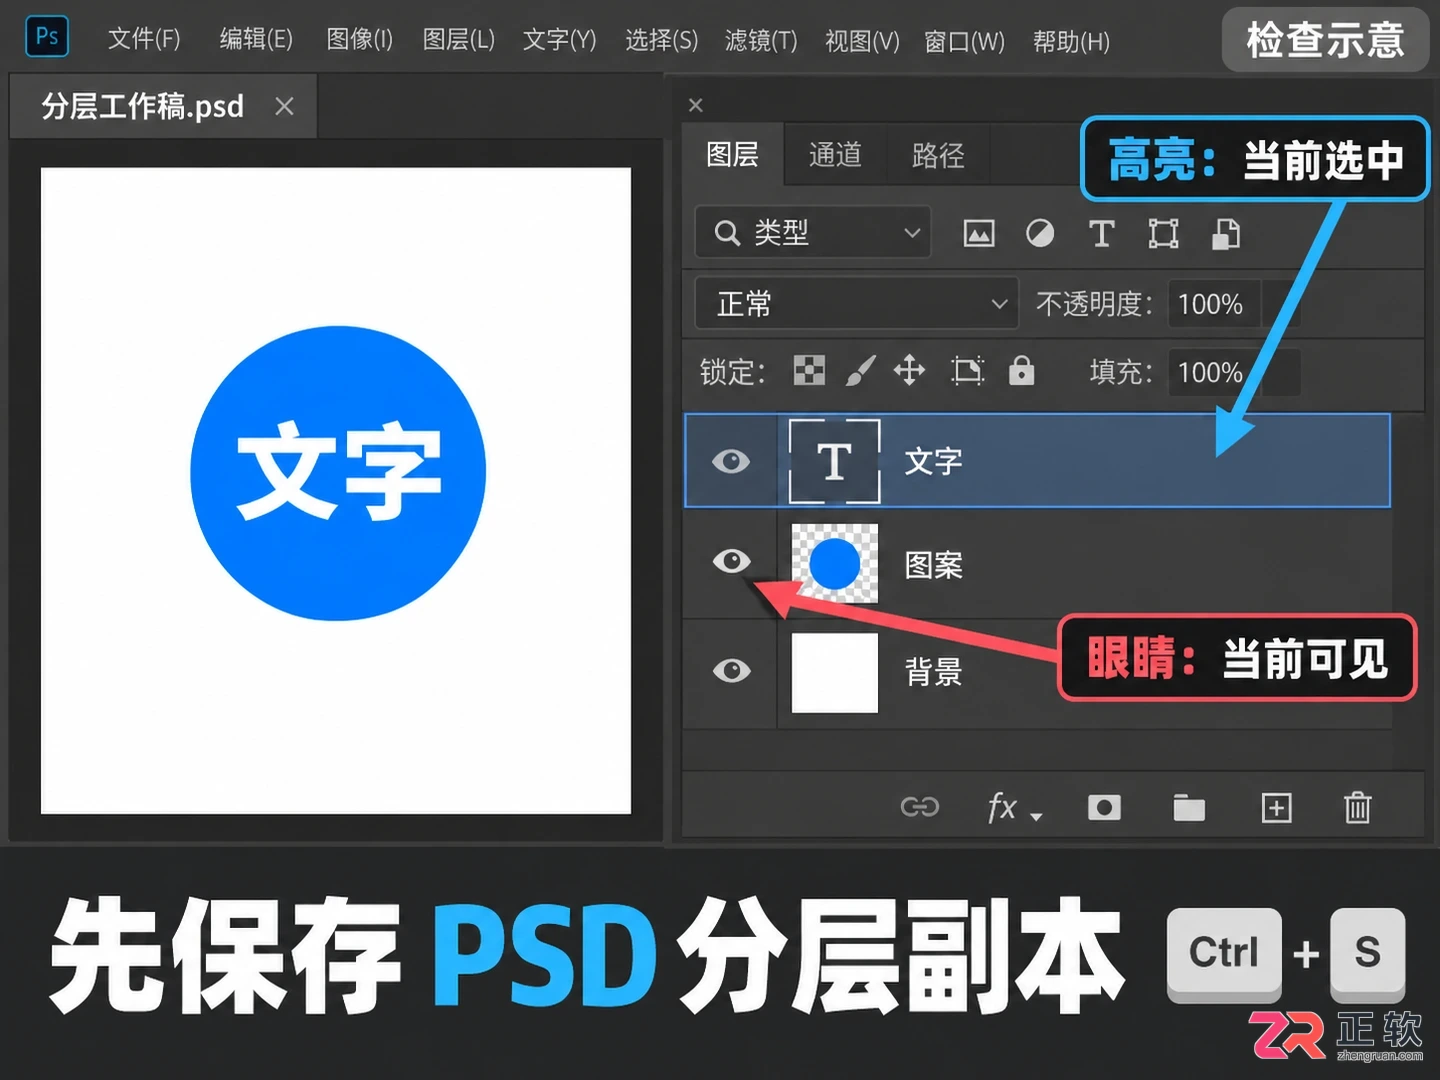The width and height of the screenshot is (1440, 1080).
Task: Switch to the 路径 tab
Action: [938, 155]
